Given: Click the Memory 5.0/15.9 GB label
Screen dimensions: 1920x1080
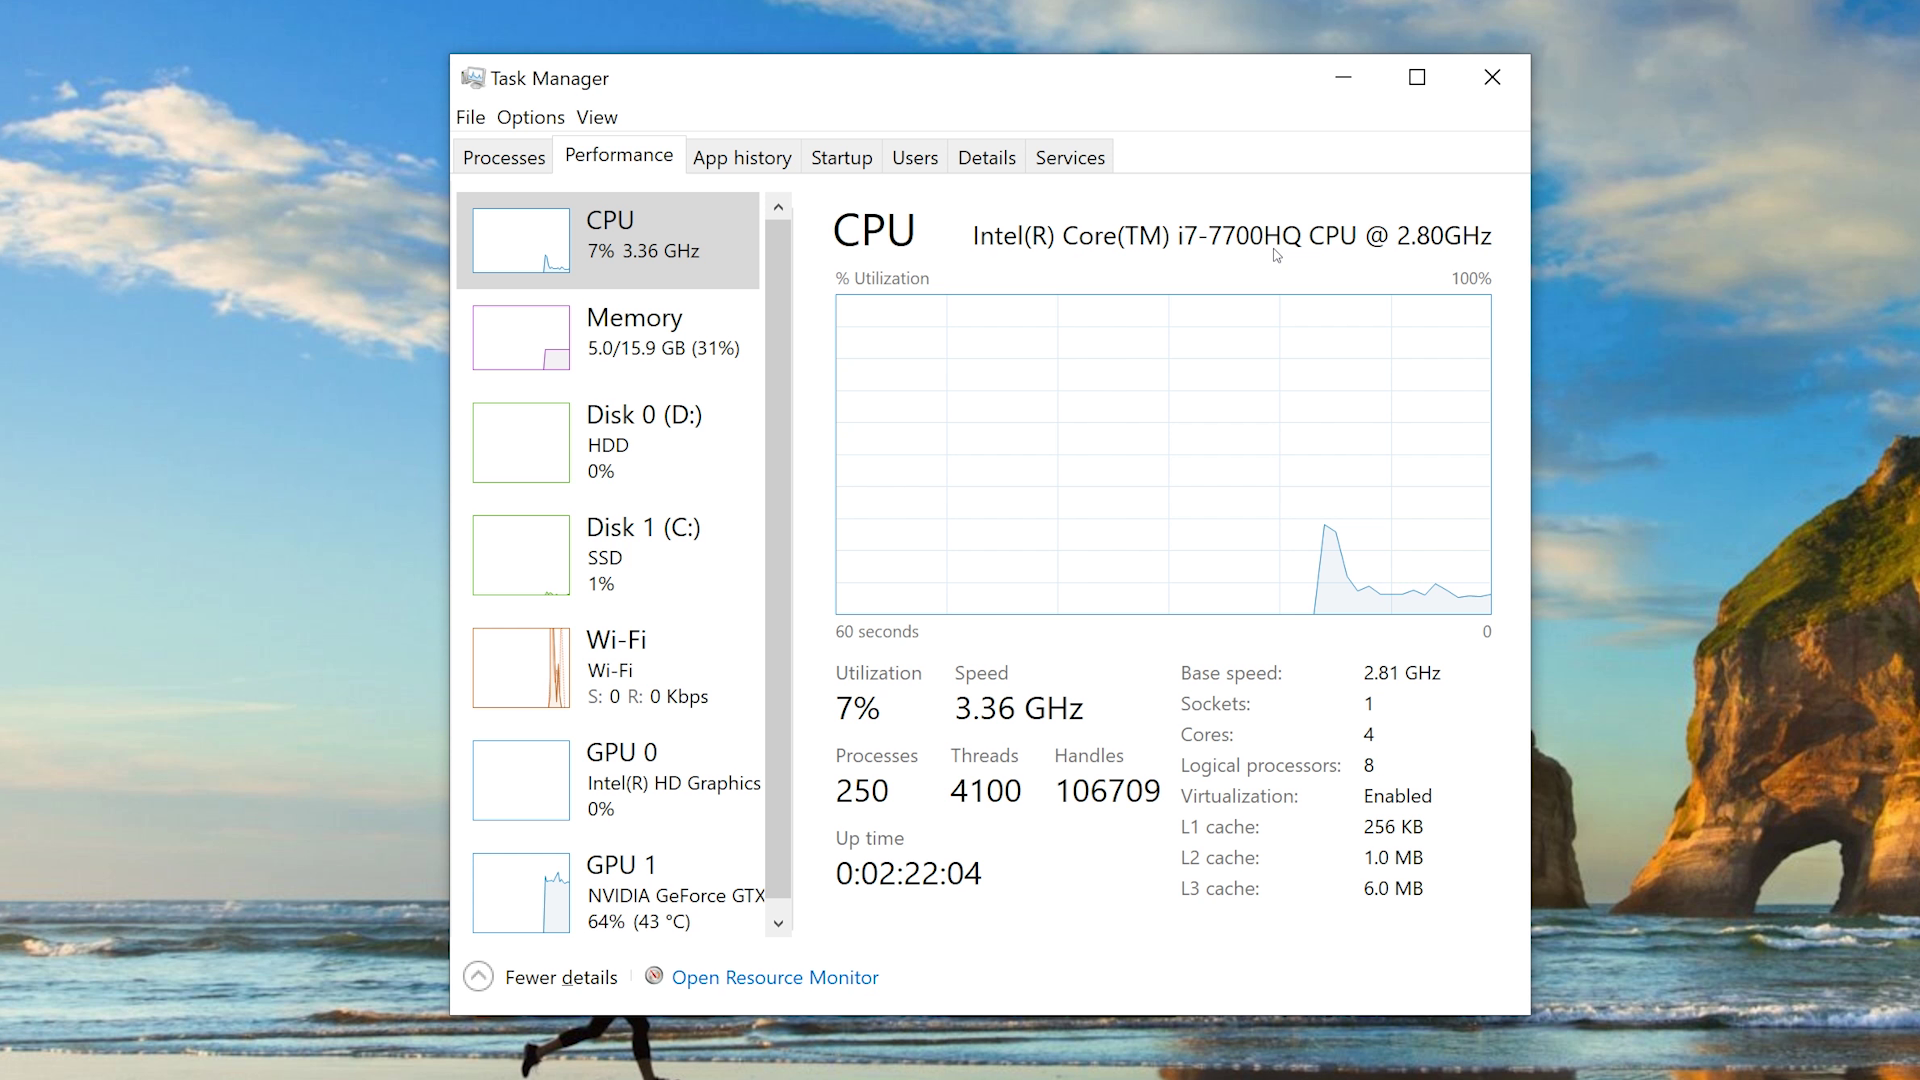Looking at the screenshot, I should pyautogui.click(x=663, y=348).
